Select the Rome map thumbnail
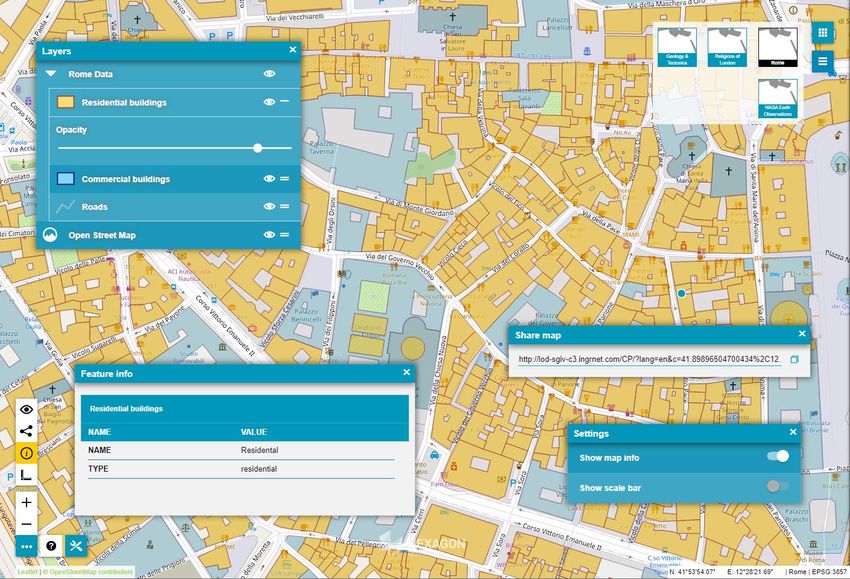 778,47
